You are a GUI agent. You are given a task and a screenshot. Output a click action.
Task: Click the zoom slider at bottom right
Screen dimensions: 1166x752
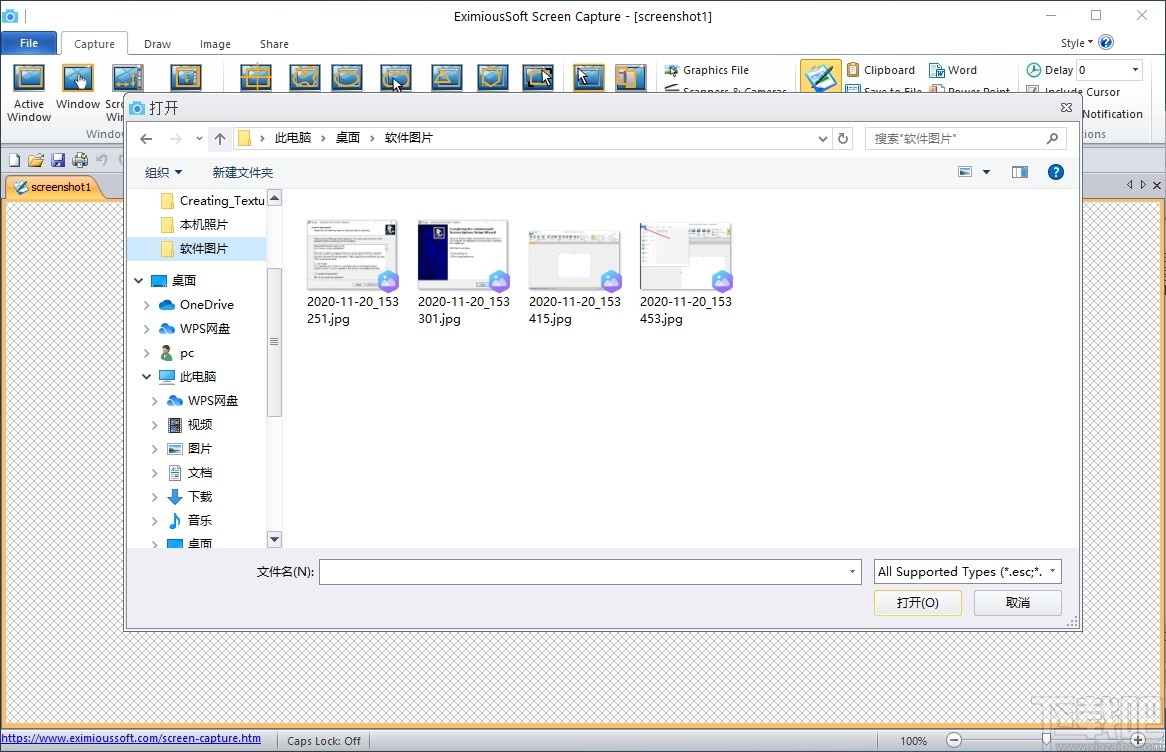coord(1048,741)
